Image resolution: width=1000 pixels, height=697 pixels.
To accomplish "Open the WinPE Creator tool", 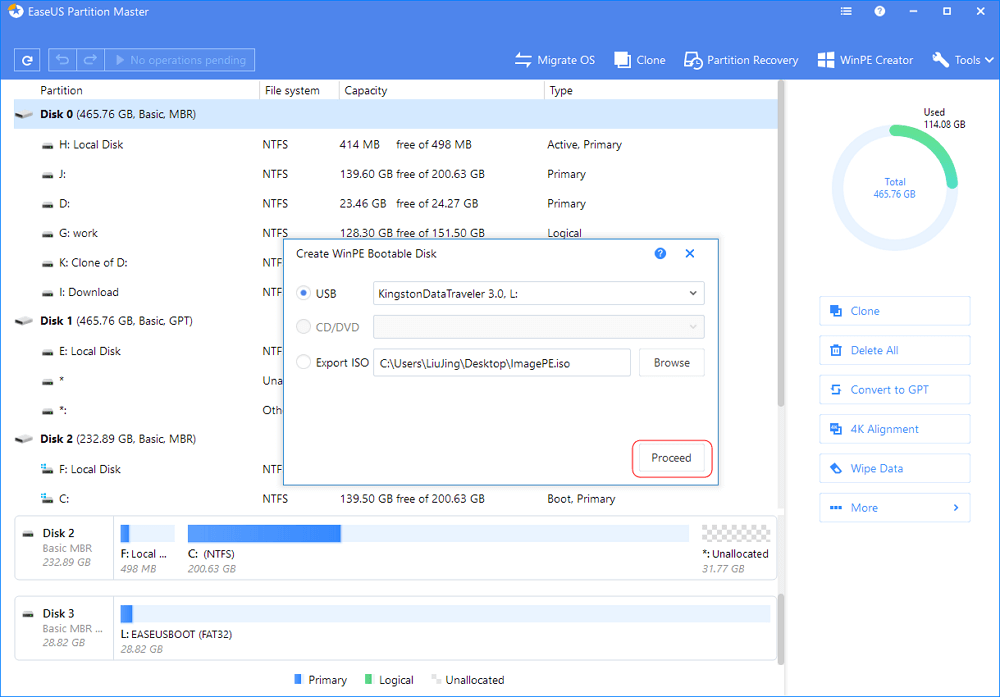I will (x=865, y=60).
